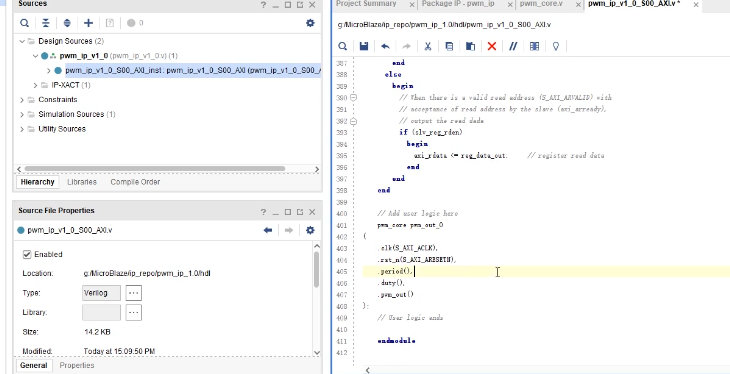Open the pwm_core.v editor tab
This screenshot has height=374, width=730.
coord(541,4)
